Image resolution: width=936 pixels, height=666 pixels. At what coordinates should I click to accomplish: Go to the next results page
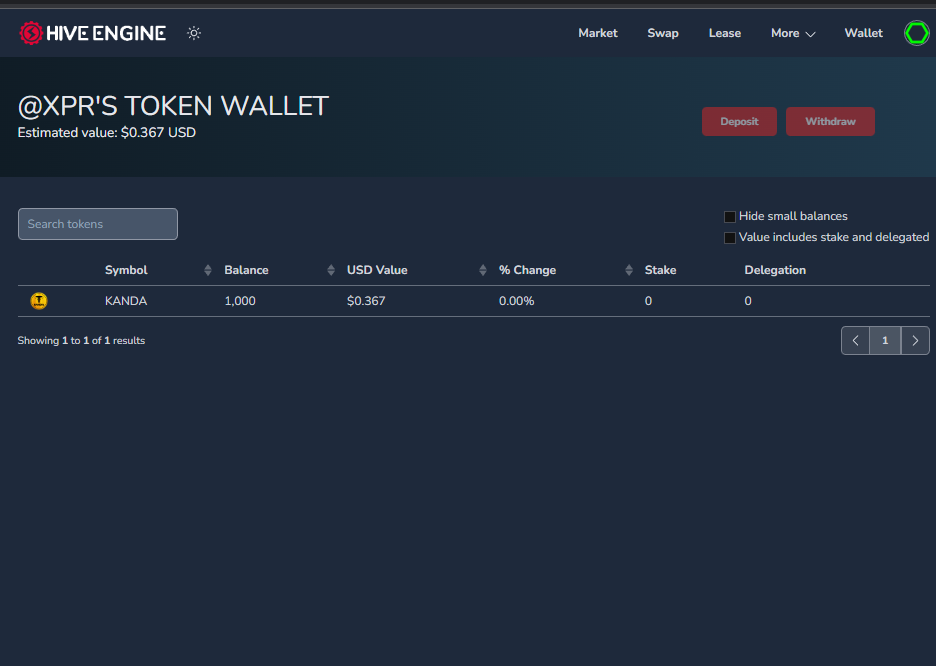[x=915, y=341]
